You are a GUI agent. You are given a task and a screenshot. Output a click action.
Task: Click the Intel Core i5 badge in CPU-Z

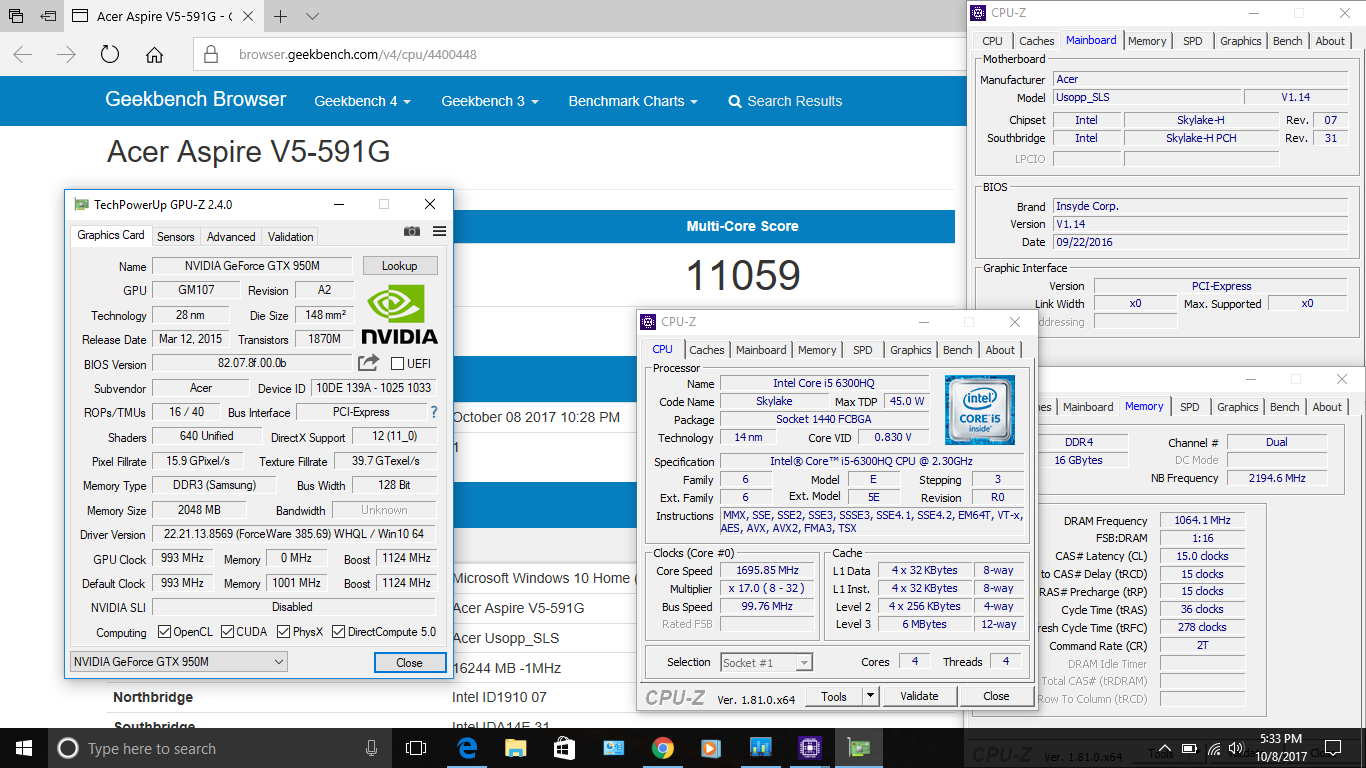[980, 409]
